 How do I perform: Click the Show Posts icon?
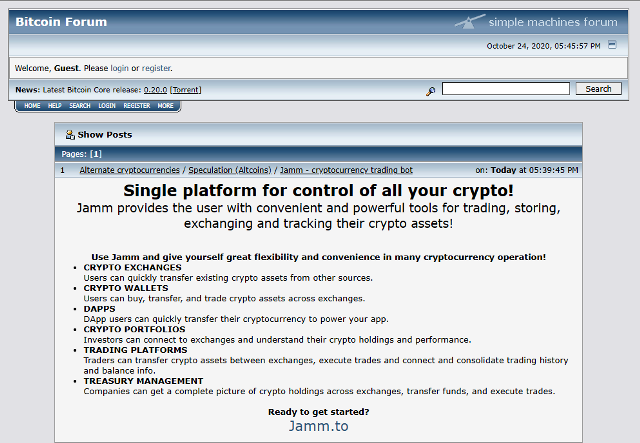70,134
